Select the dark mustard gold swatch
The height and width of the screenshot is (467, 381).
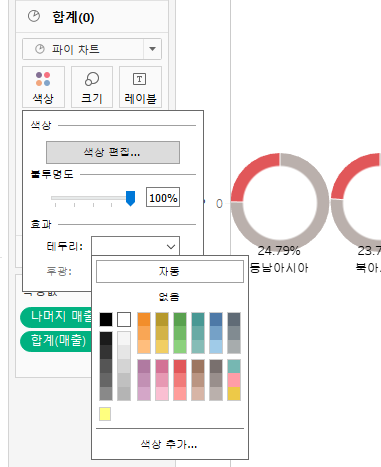(x=162, y=319)
